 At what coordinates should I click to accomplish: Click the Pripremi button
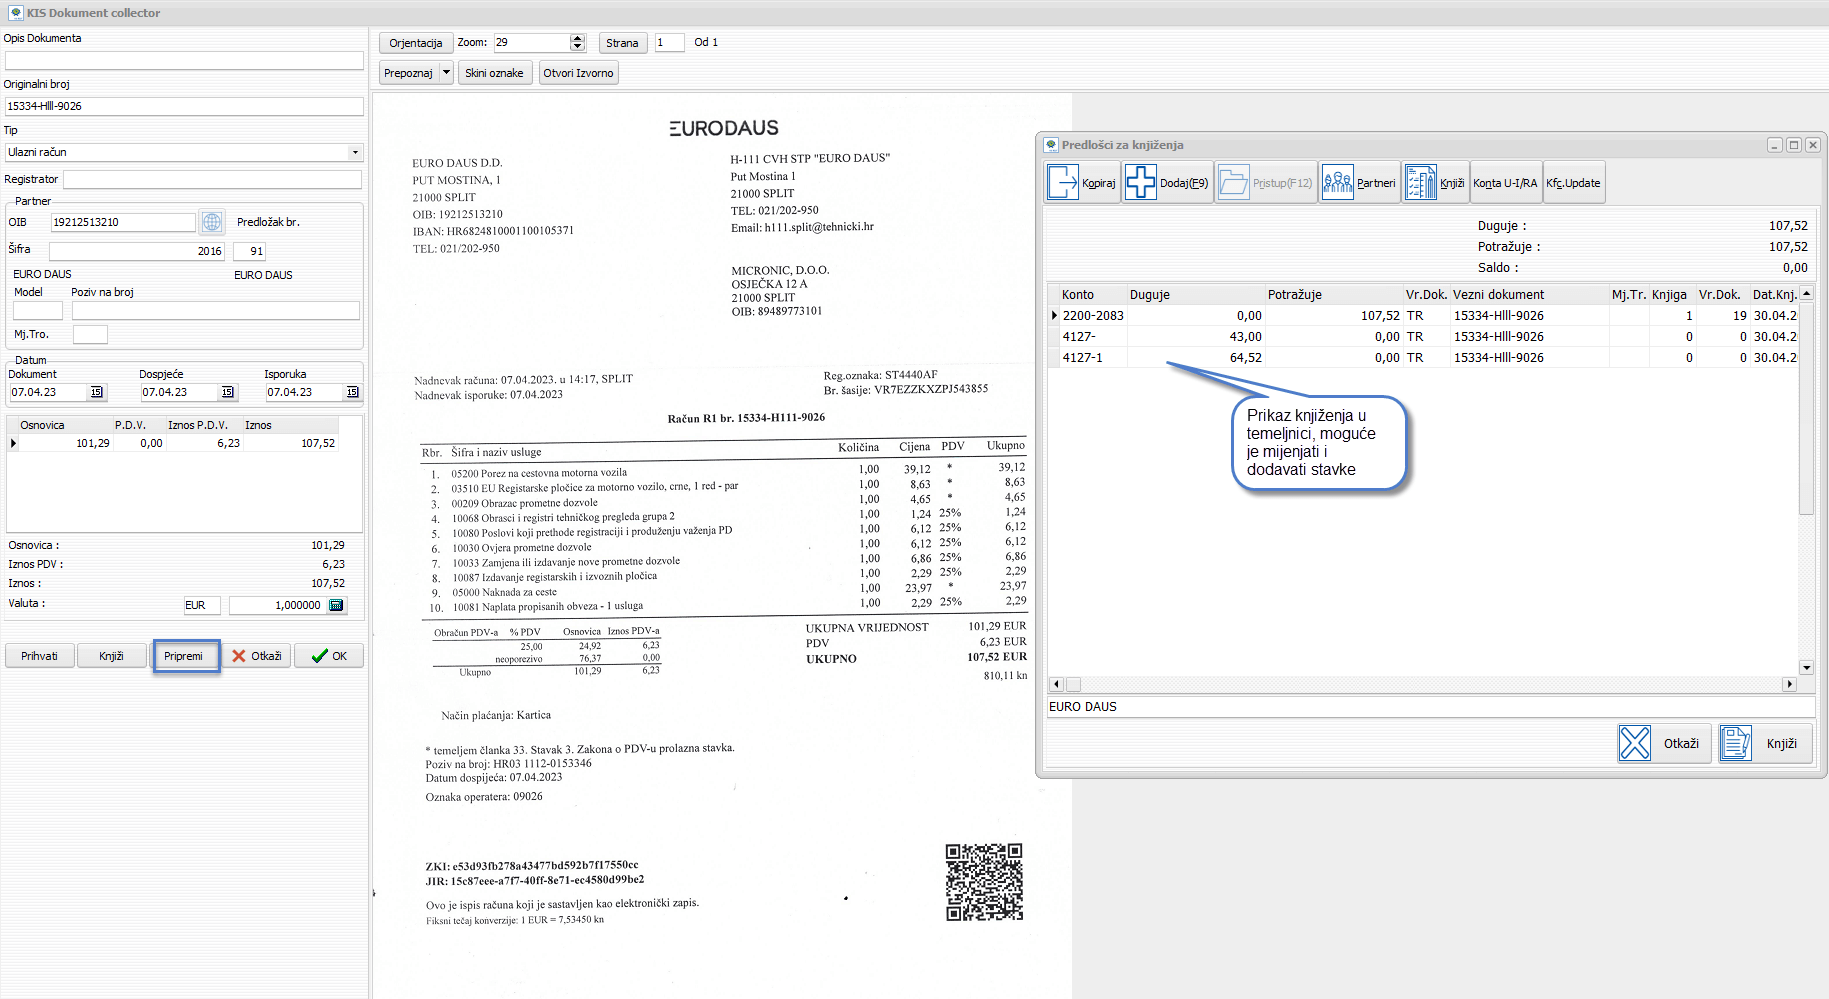click(x=184, y=656)
